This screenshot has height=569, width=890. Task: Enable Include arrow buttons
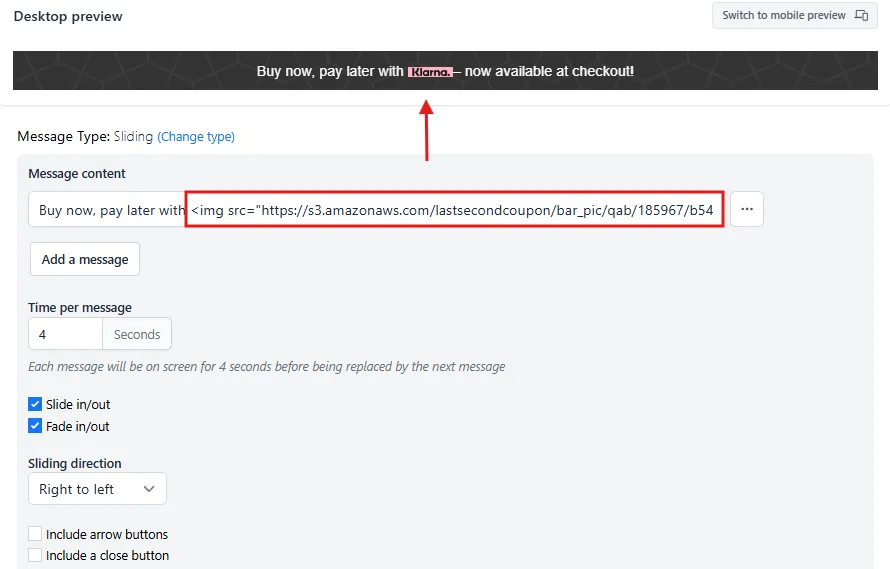click(35, 534)
